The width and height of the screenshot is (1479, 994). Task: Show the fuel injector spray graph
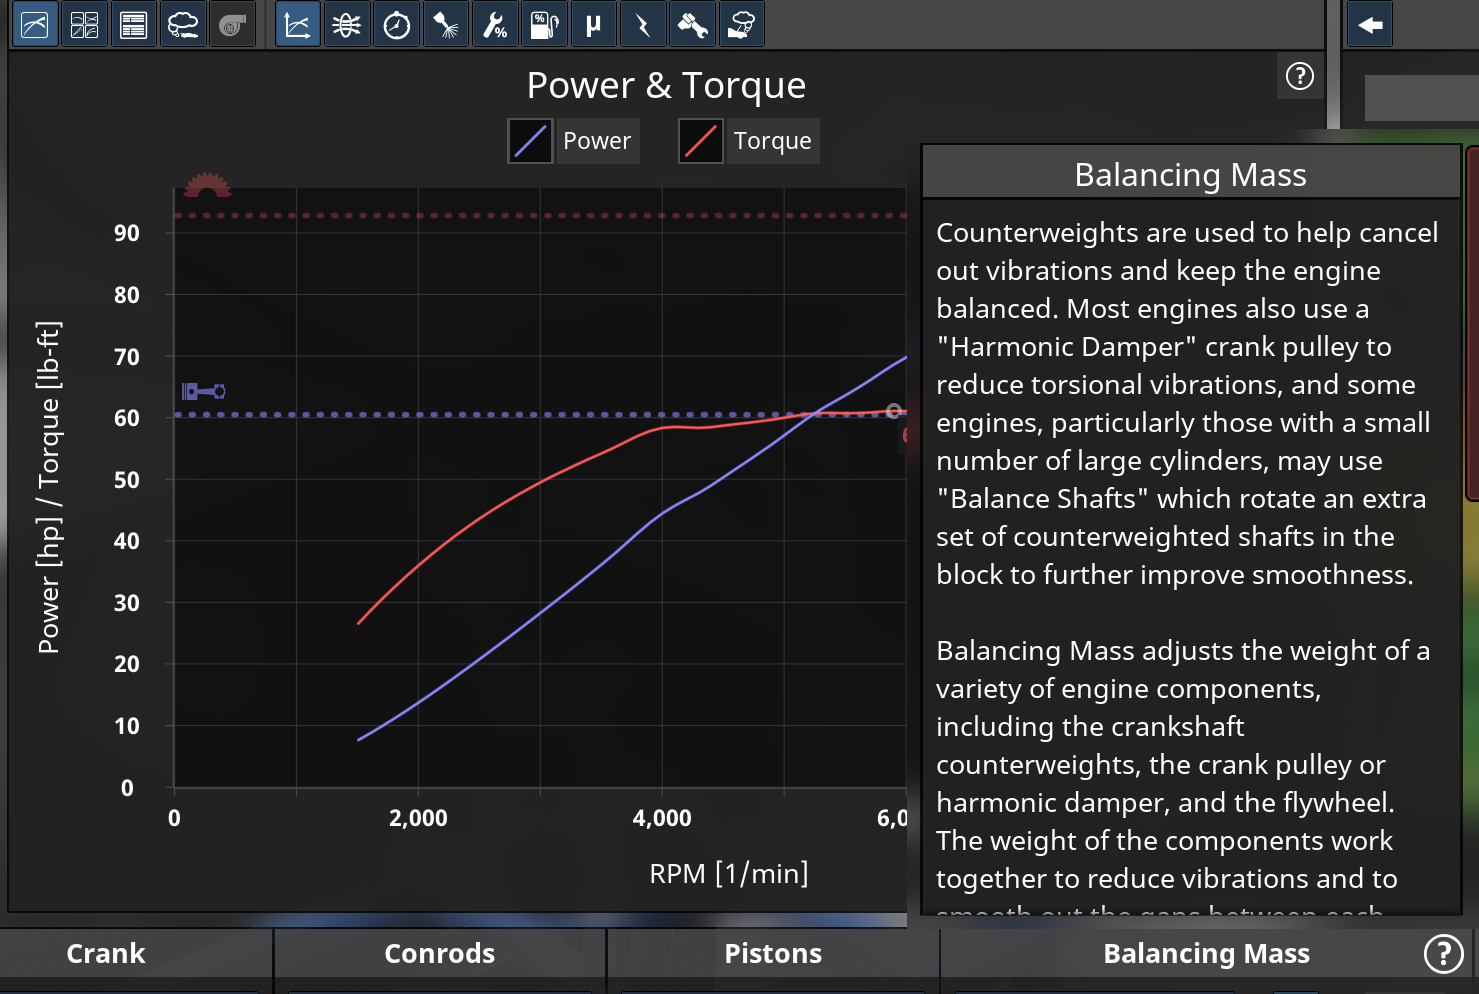(445, 25)
